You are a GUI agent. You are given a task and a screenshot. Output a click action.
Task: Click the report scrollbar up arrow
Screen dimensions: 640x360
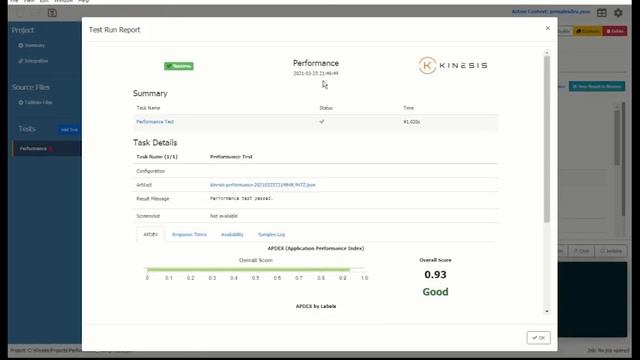pyautogui.click(x=547, y=53)
